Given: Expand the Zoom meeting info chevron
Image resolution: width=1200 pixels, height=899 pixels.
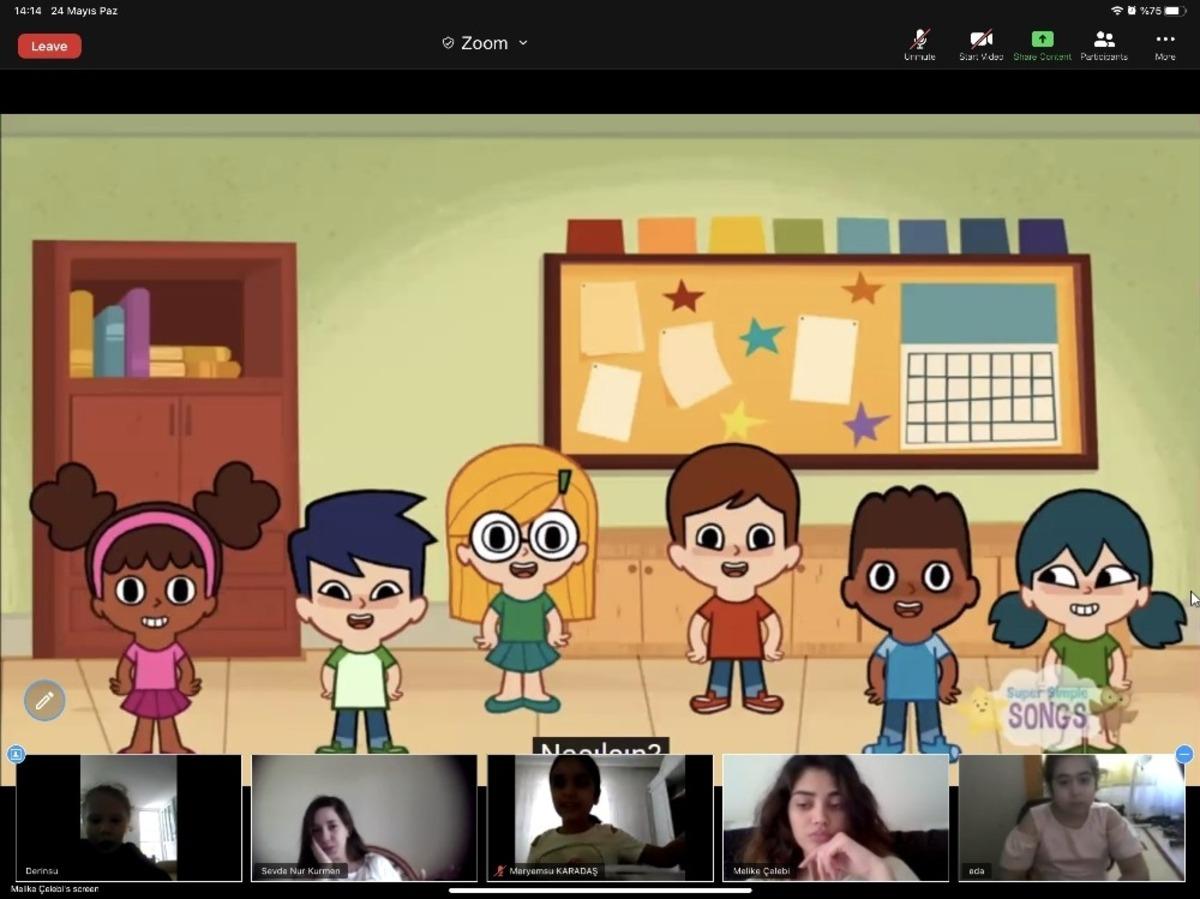Looking at the screenshot, I should (x=523, y=43).
